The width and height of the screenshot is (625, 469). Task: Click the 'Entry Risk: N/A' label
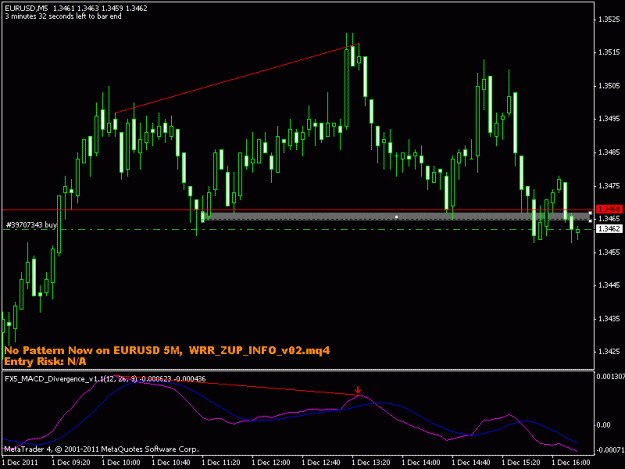click(45, 361)
